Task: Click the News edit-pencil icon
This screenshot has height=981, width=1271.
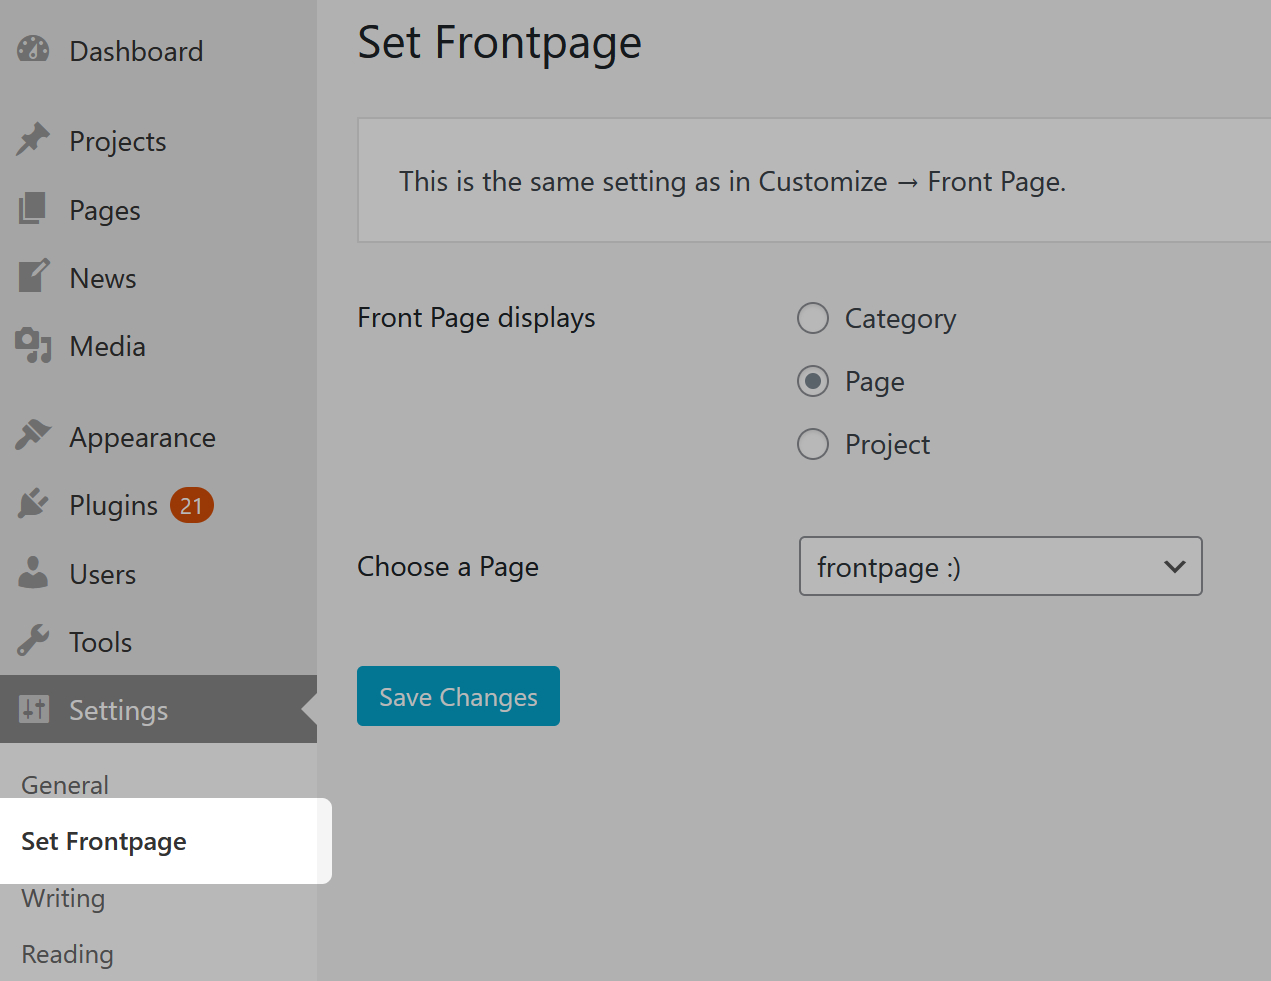Action: pyautogui.click(x=33, y=277)
